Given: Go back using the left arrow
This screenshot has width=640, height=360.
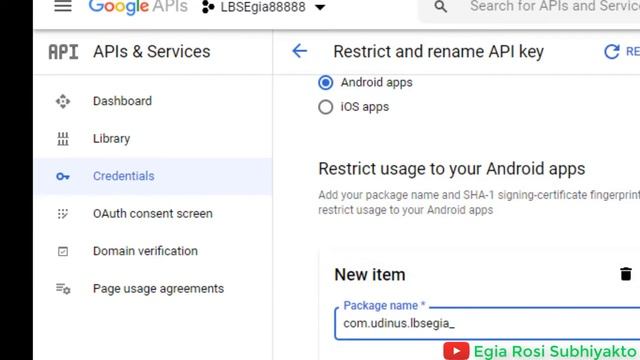Looking at the screenshot, I should [299, 51].
